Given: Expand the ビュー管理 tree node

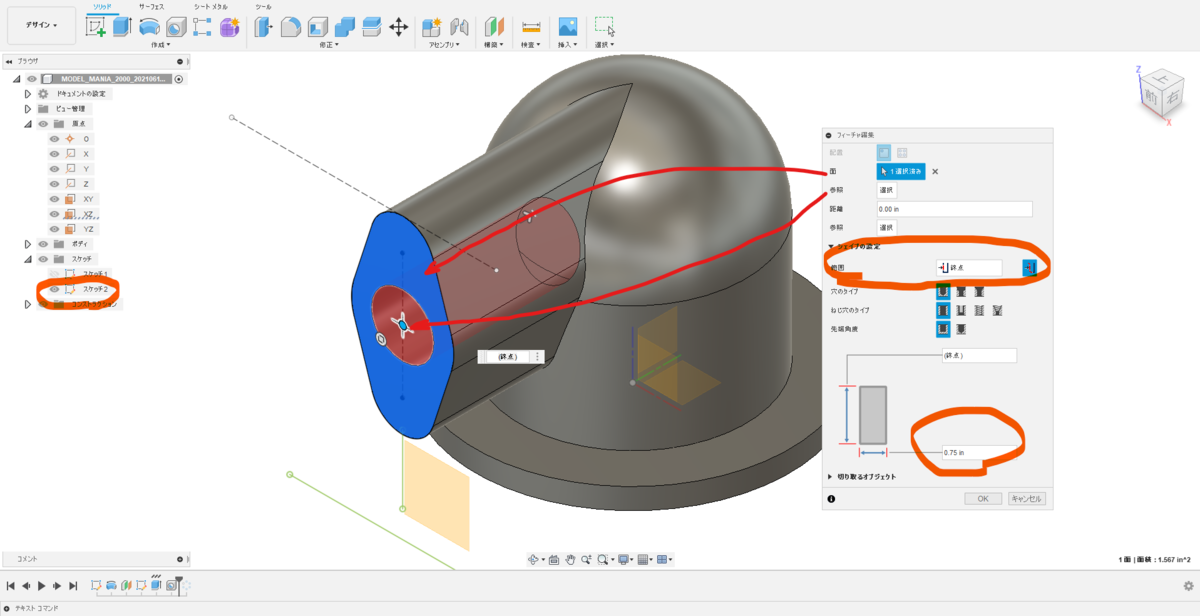Looking at the screenshot, I should tap(28, 109).
